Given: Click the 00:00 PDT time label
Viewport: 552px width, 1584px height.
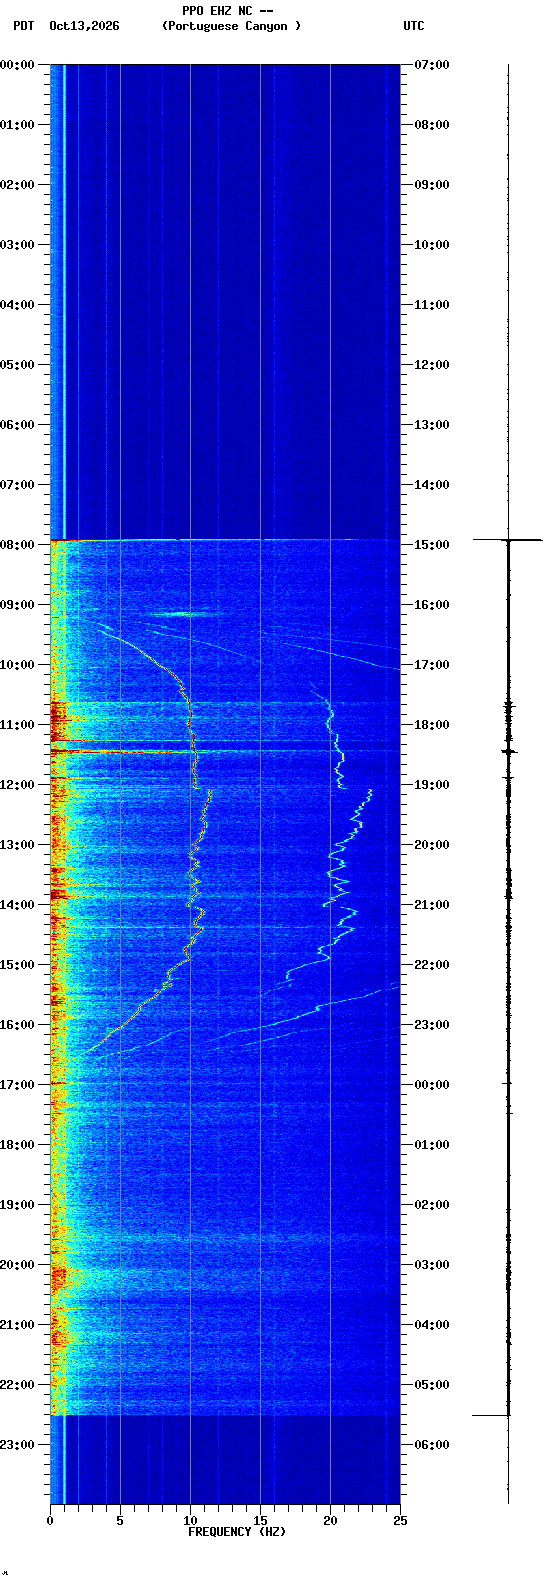Looking at the screenshot, I should click(x=18, y=65).
